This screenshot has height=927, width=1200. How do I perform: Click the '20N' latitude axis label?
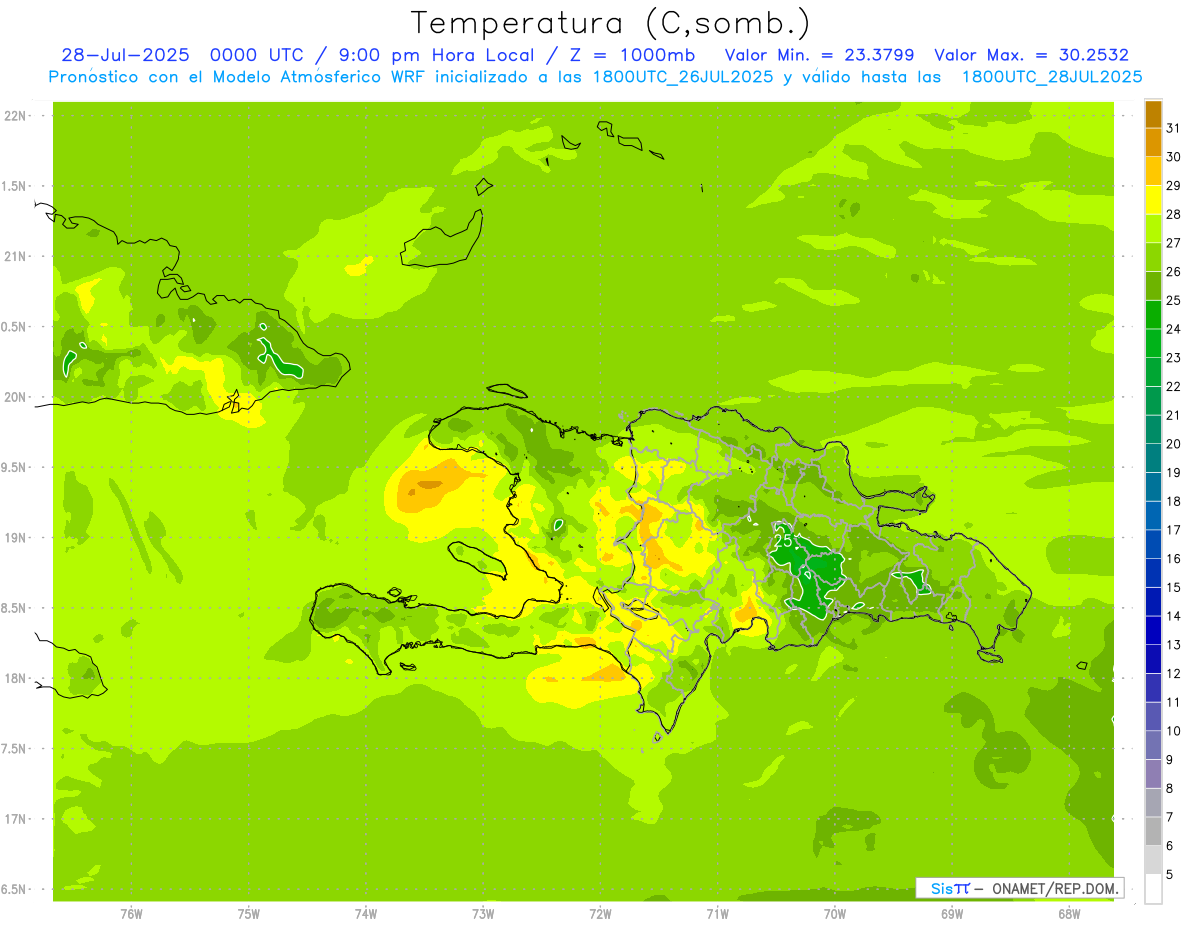coord(15,397)
